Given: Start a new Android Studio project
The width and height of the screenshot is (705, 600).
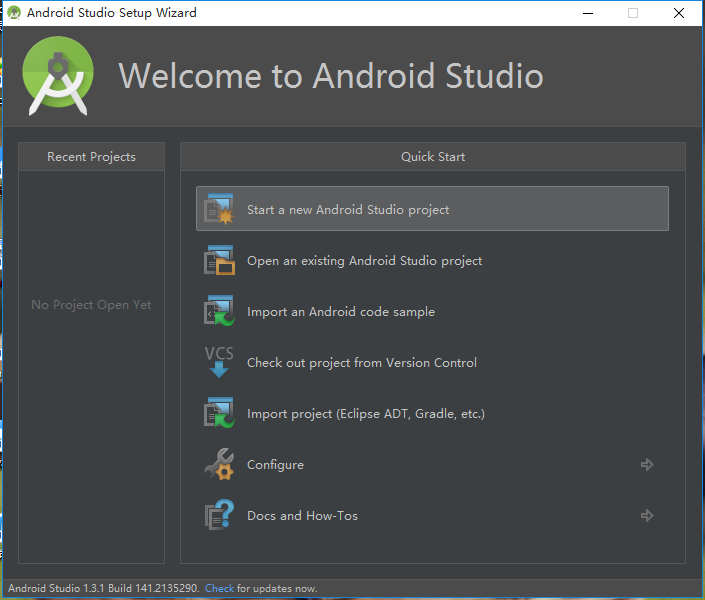Looking at the screenshot, I should click(x=432, y=209).
